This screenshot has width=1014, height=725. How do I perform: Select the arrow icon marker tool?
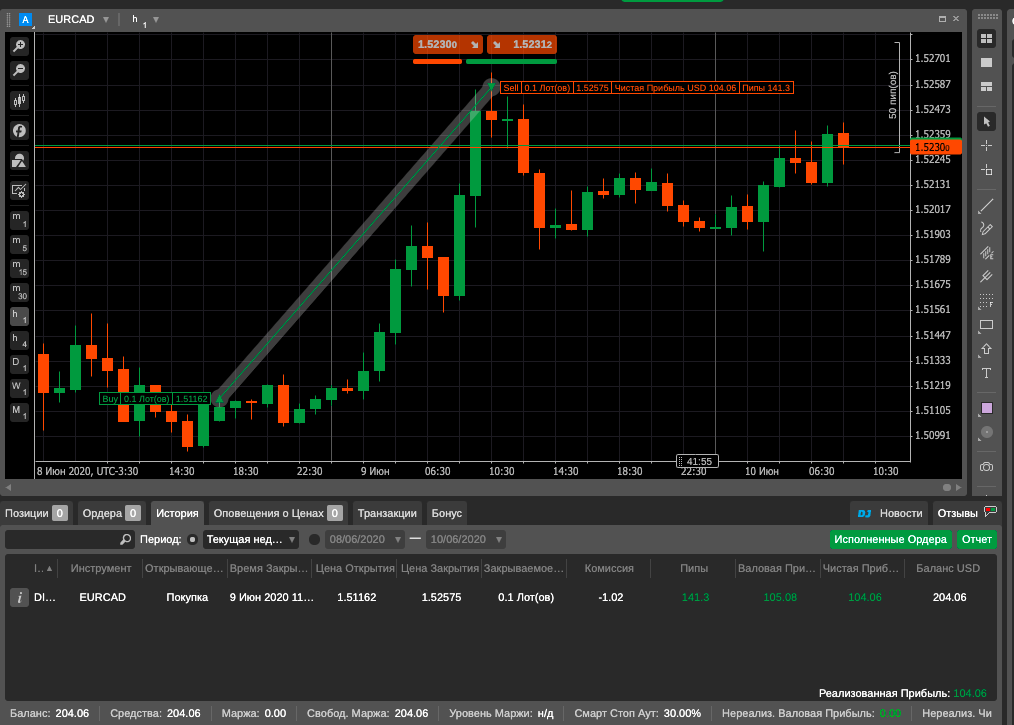pyautogui.click(x=986, y=349)
